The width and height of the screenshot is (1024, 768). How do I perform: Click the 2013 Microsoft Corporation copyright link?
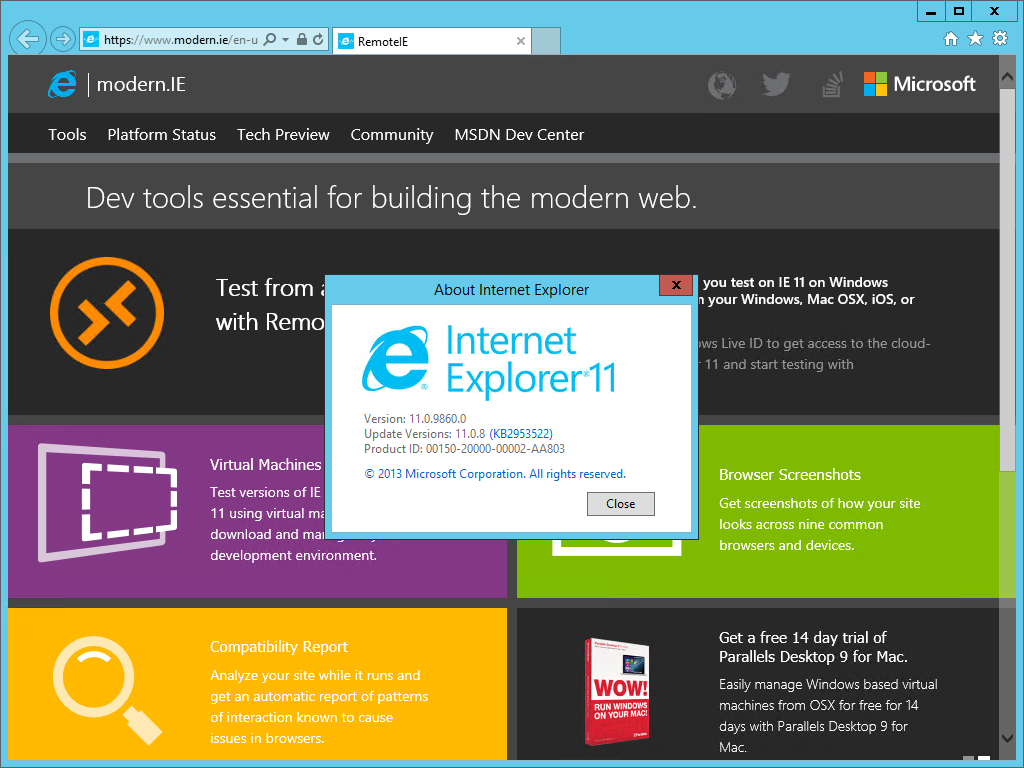tap(495, 474)
